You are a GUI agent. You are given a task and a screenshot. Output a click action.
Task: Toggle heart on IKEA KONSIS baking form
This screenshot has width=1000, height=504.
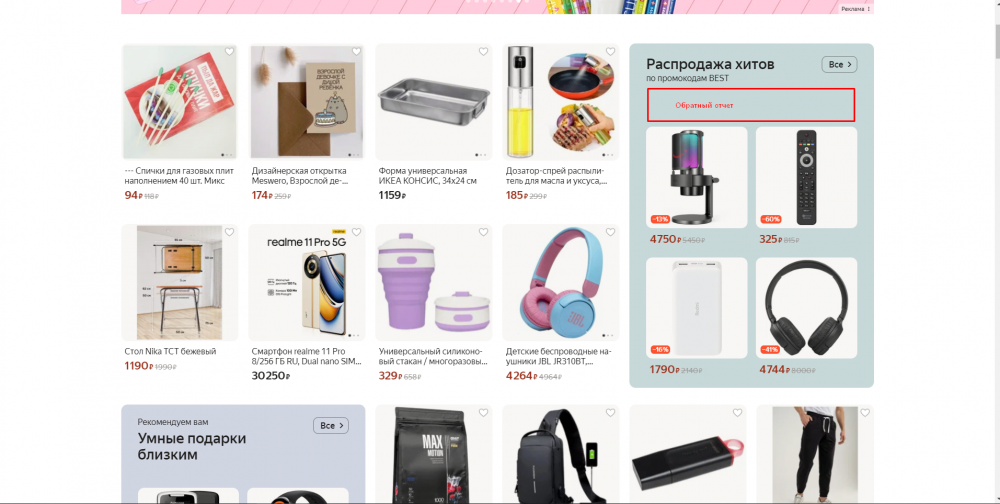pos(483,52)
